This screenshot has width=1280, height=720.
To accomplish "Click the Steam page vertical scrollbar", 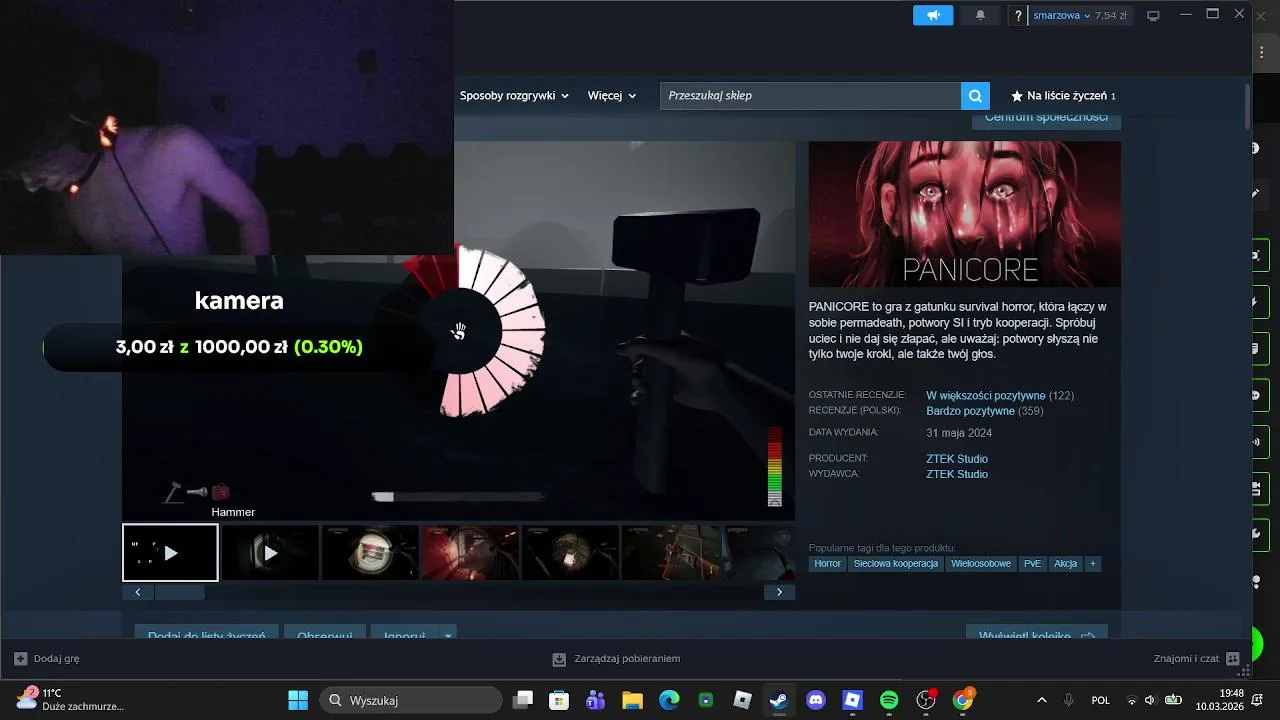I will point(1247,106).
